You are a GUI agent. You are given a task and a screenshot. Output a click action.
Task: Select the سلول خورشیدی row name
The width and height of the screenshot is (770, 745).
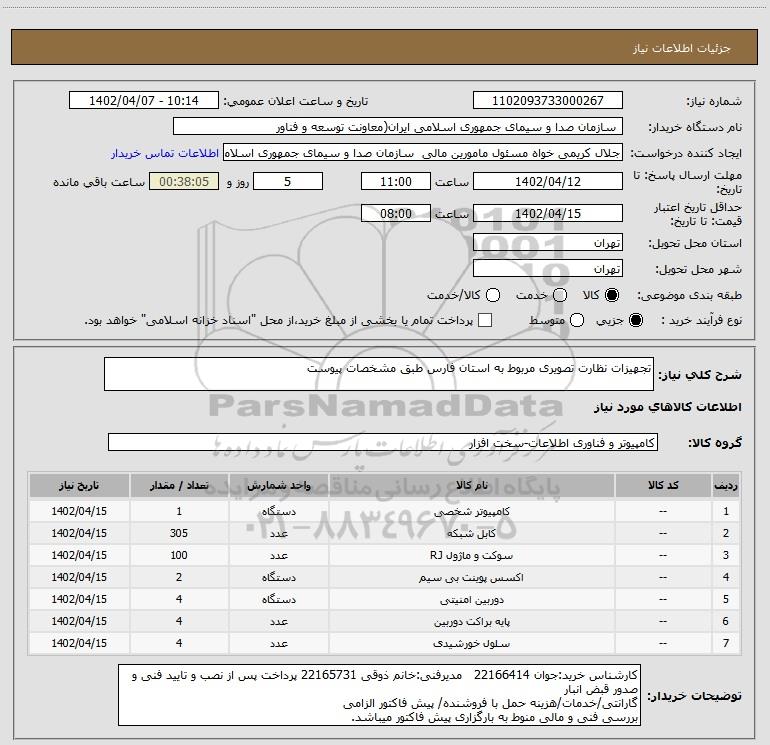coord(471,643)
